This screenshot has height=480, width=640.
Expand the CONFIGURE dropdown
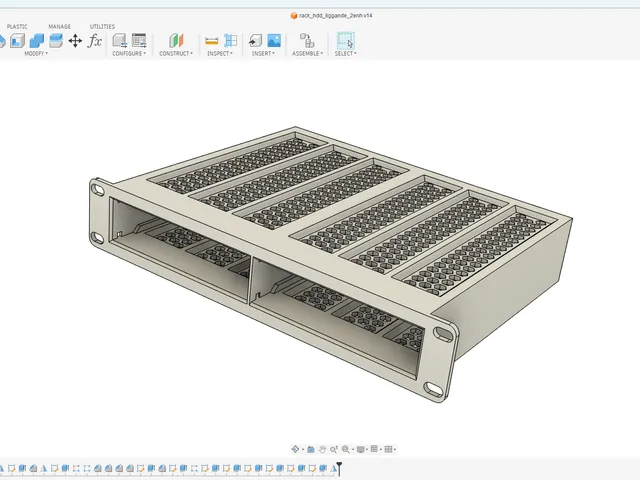(x=129, y=53)
